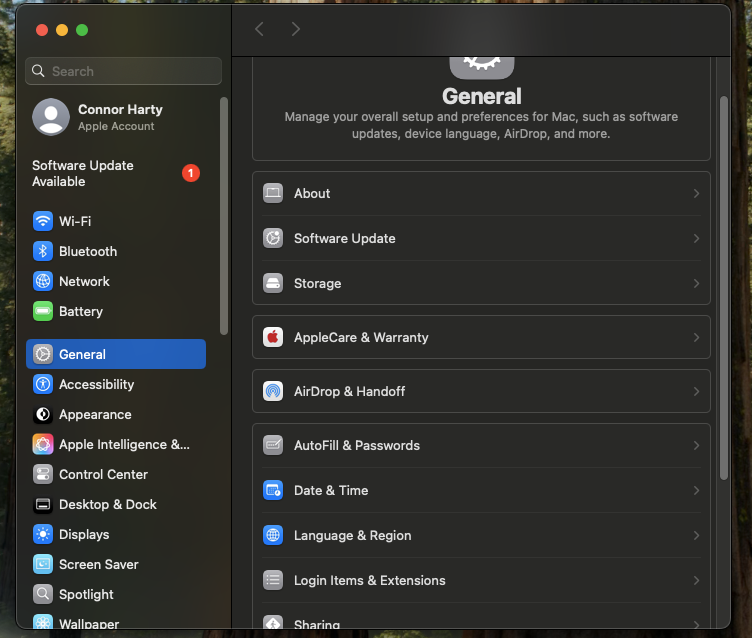The height and width of the screenshot is (638, 752).
Task: Click the Date & Time calendar icon
Action: (x=273, y=490)
